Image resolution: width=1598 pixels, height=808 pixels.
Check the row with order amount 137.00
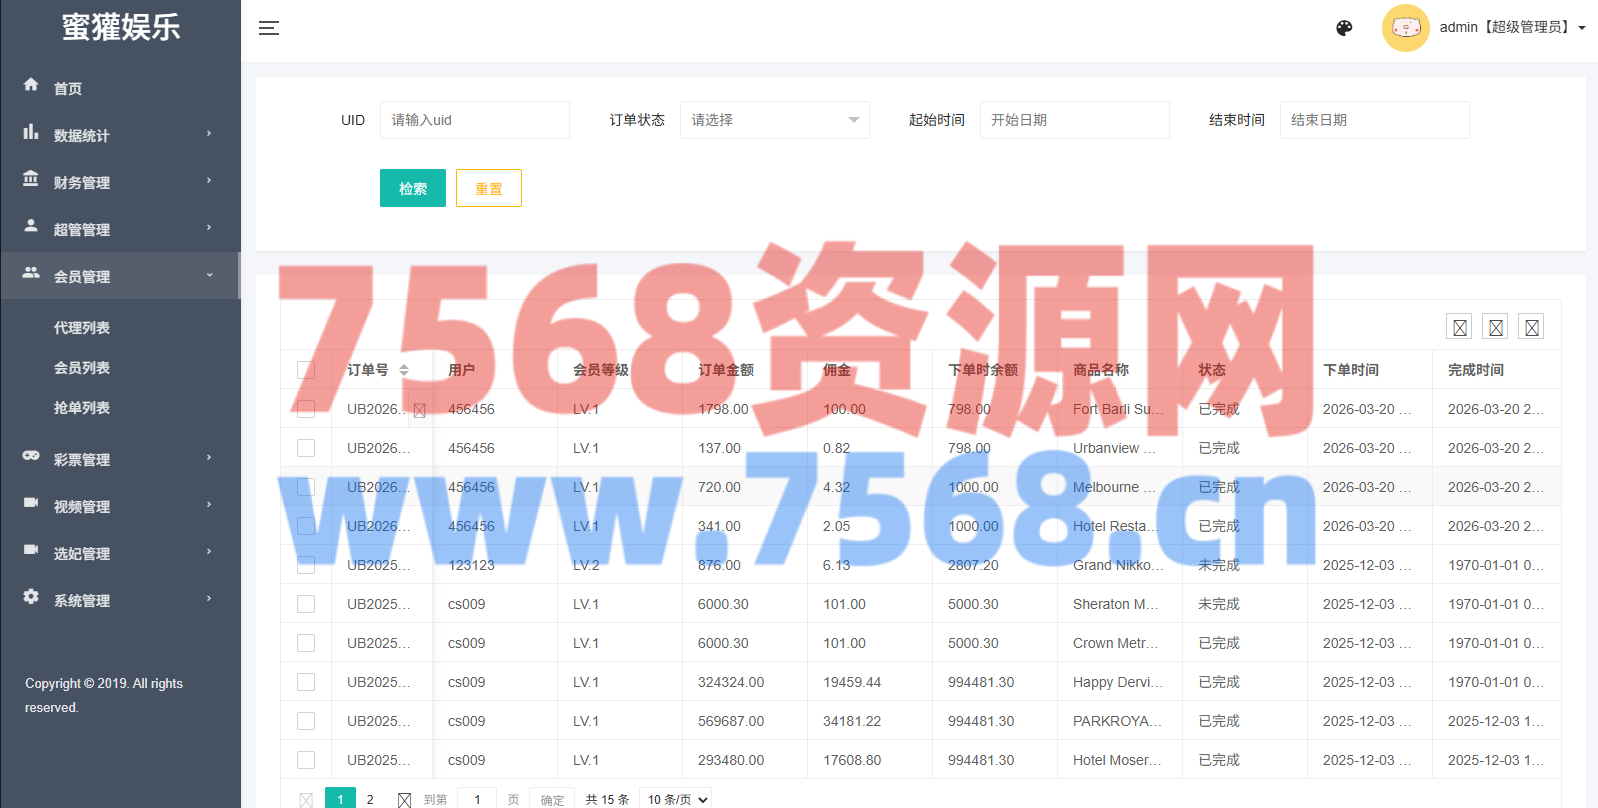306,448
